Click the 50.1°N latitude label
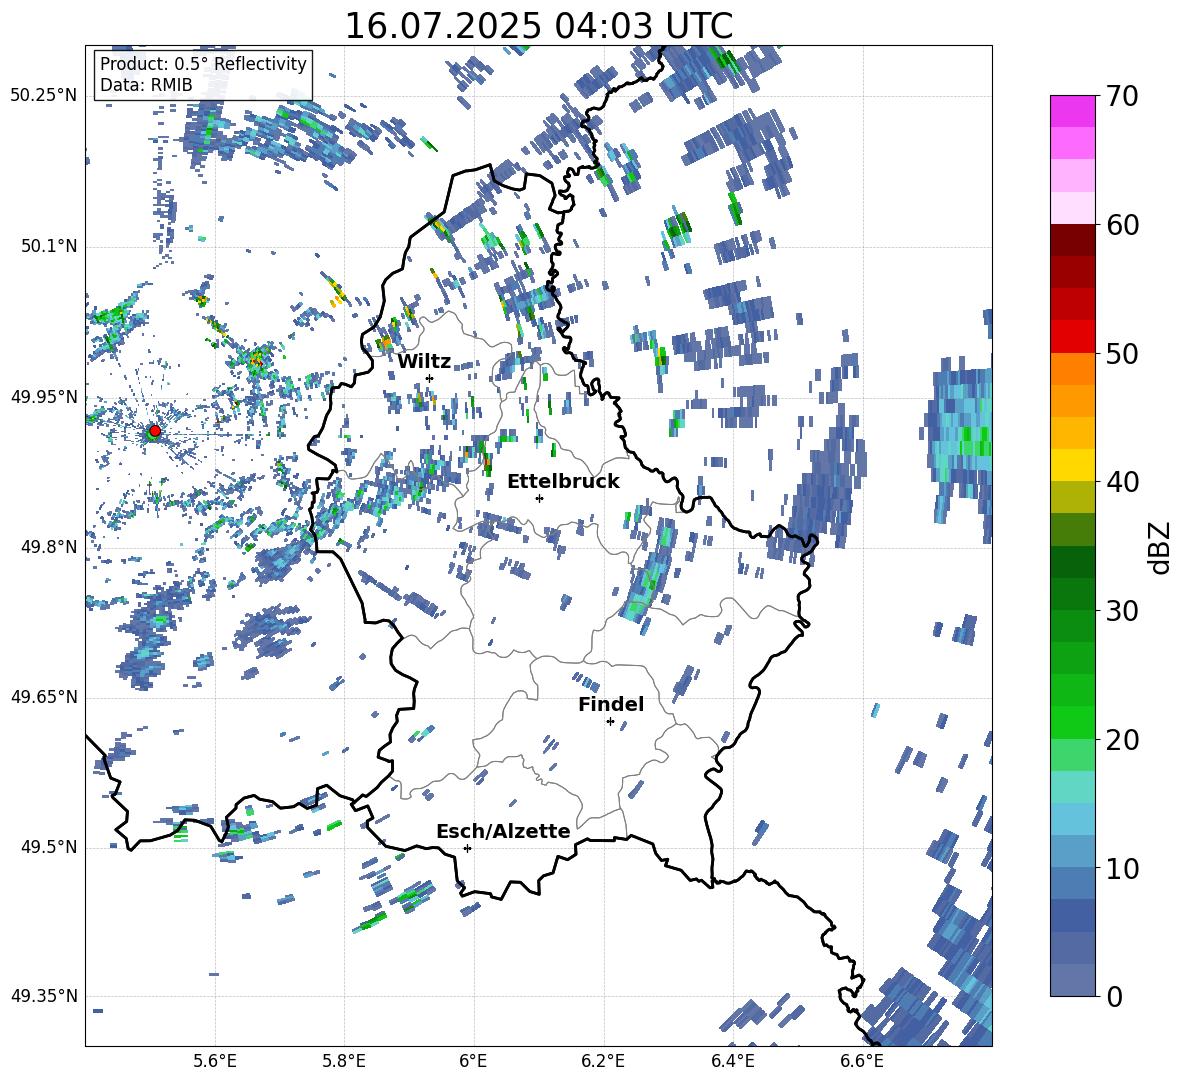 [49, 247]
